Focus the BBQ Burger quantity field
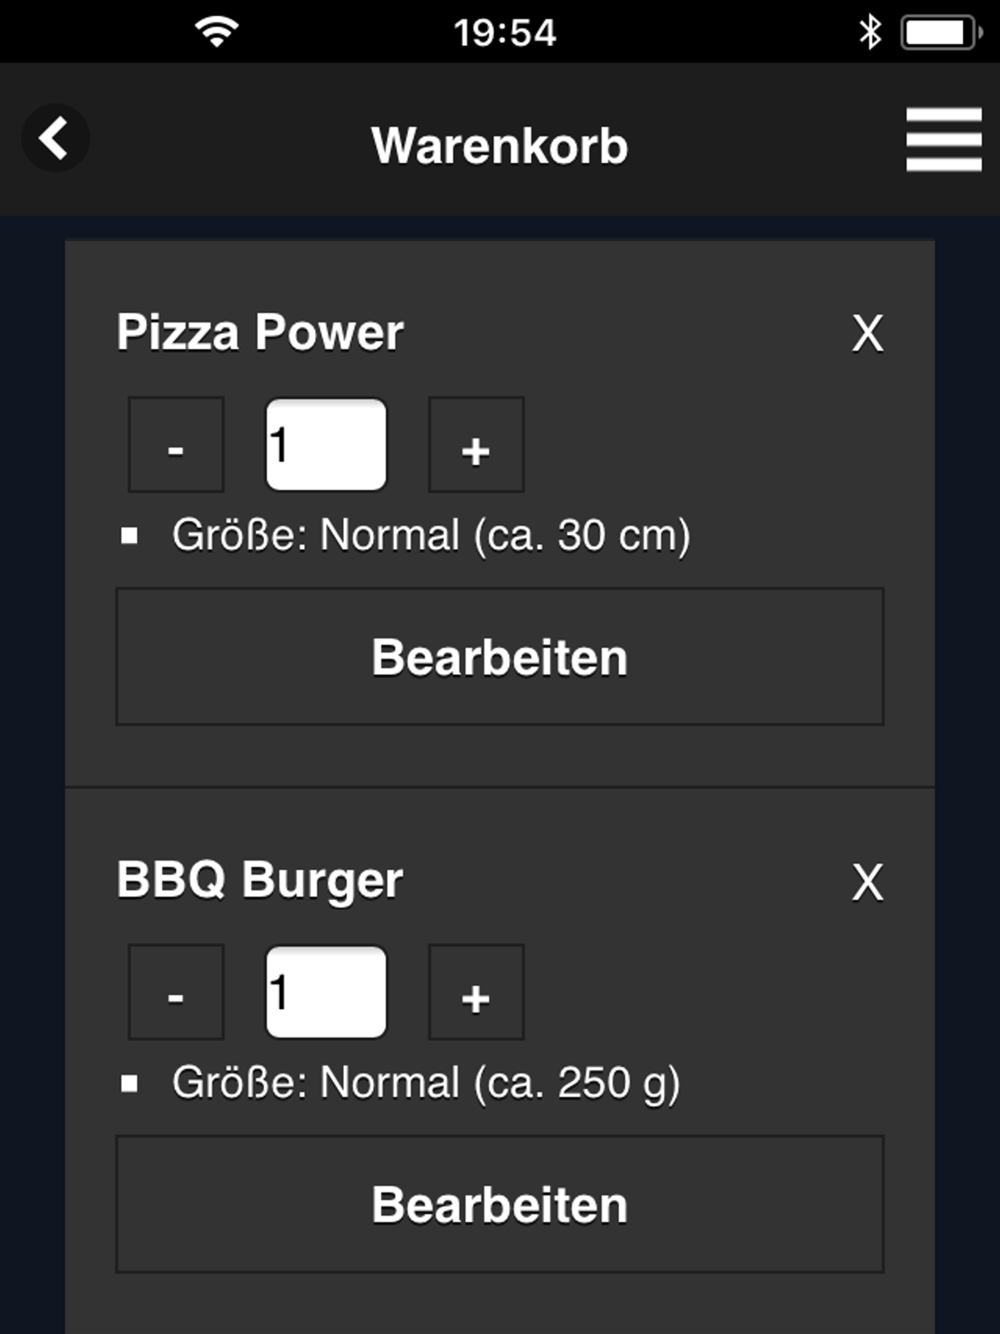 point(326,992)
